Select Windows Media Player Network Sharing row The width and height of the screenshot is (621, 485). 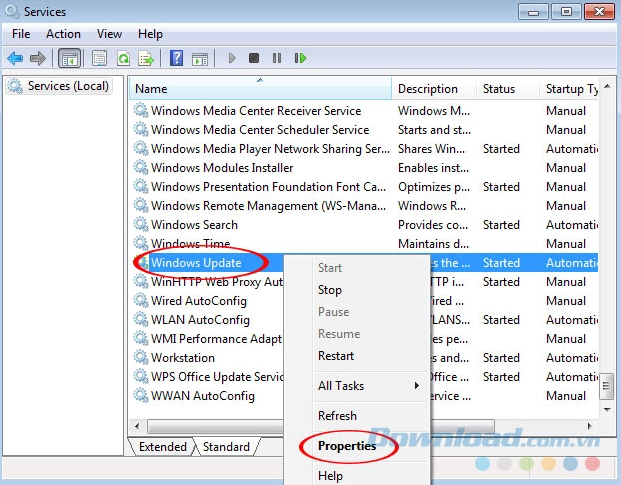coord(365,148)
